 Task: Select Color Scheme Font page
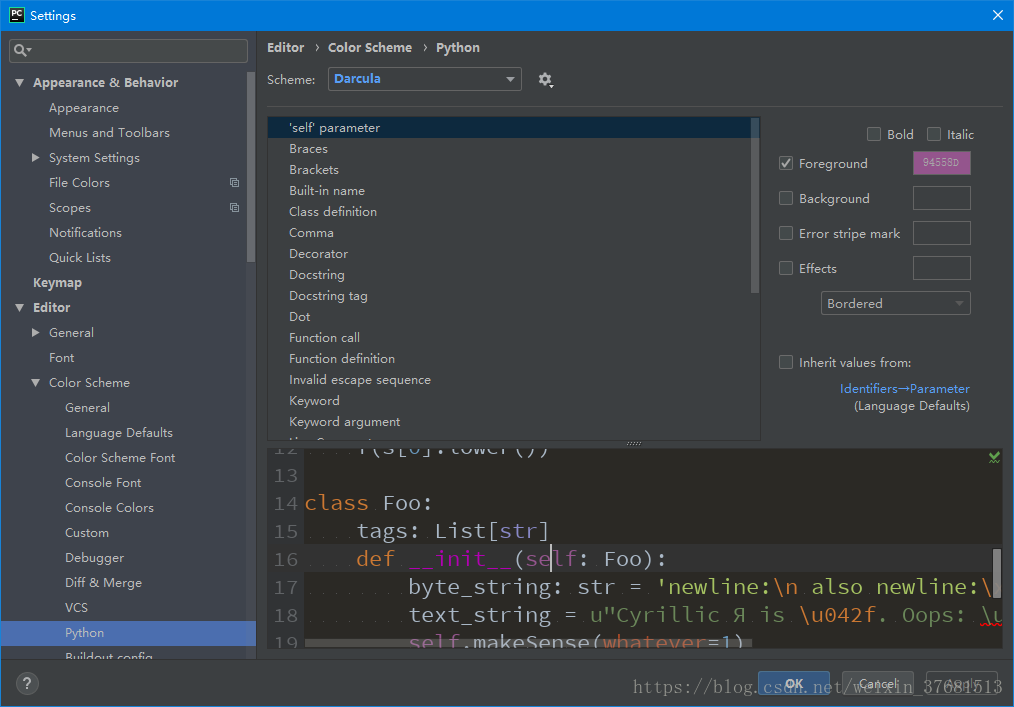(120, 458)
